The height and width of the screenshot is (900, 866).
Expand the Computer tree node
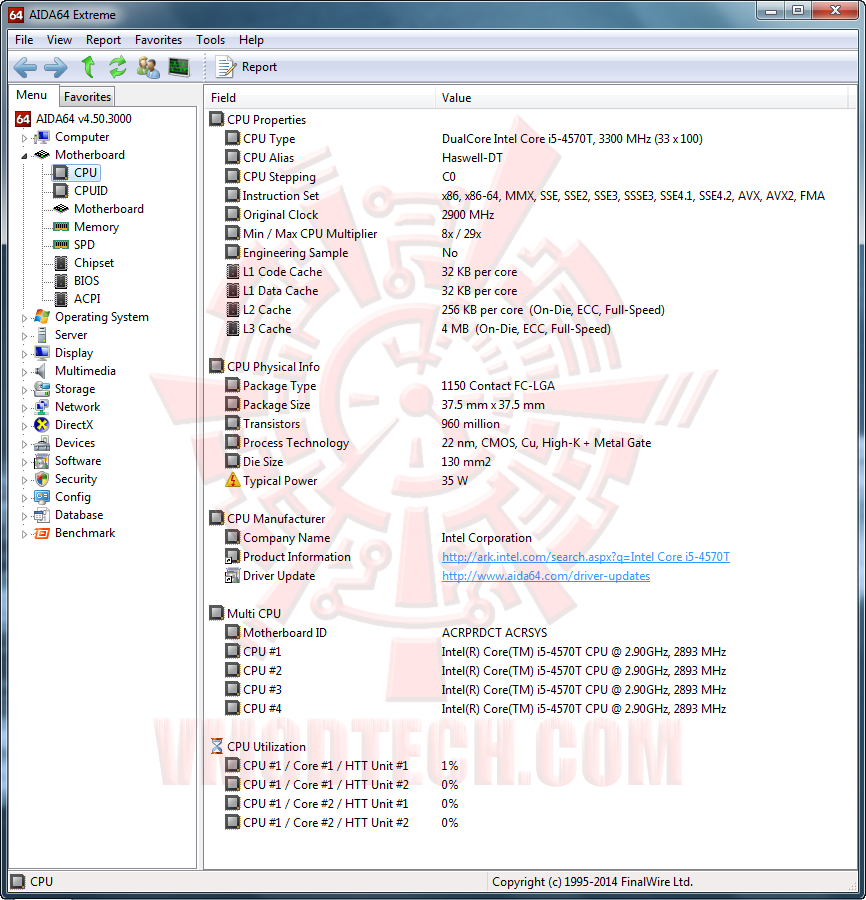click(24, 138)
